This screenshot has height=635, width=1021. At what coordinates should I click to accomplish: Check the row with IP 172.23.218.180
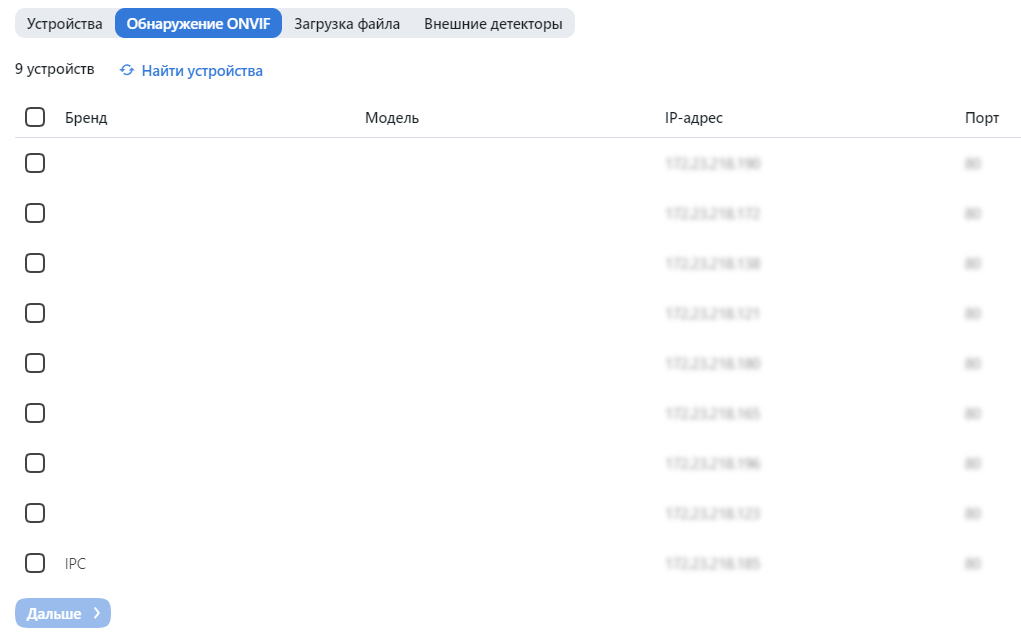[x=35, y=363]
